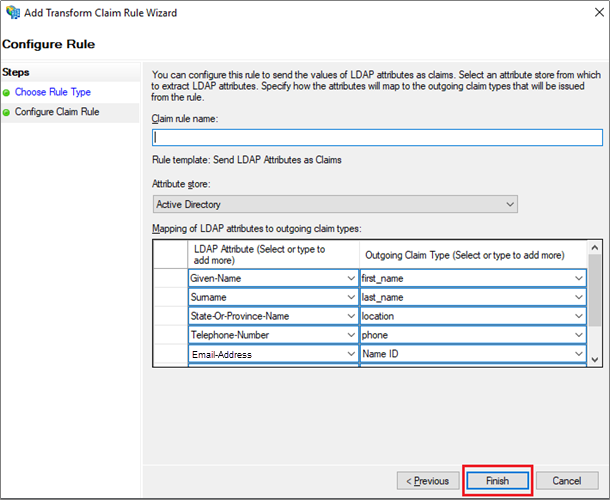Open the last_name outgoing claim dropdown
The height and width of the screenshot is (500, 610).
pos(578,297)
